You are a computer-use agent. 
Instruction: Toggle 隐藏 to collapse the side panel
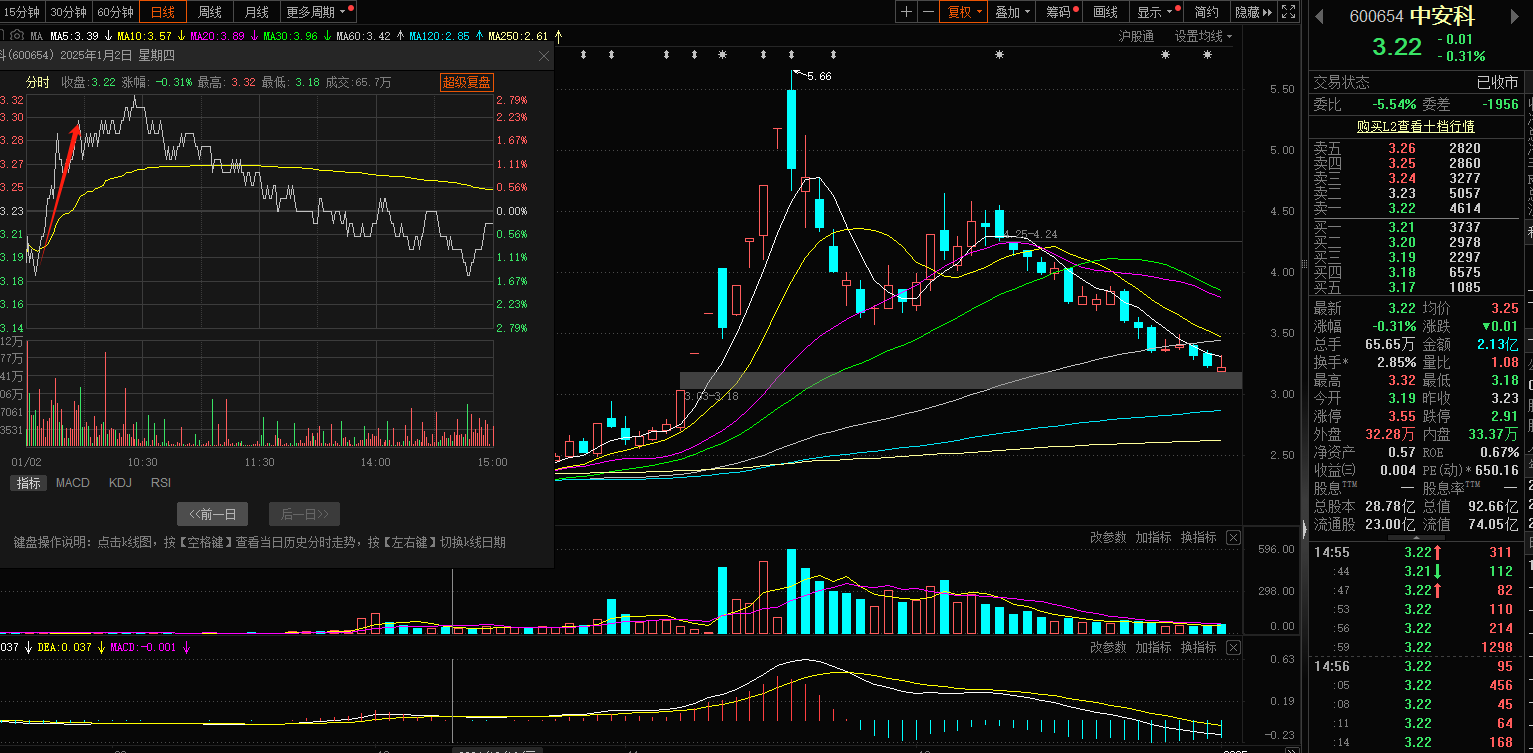click(1253, 12)
